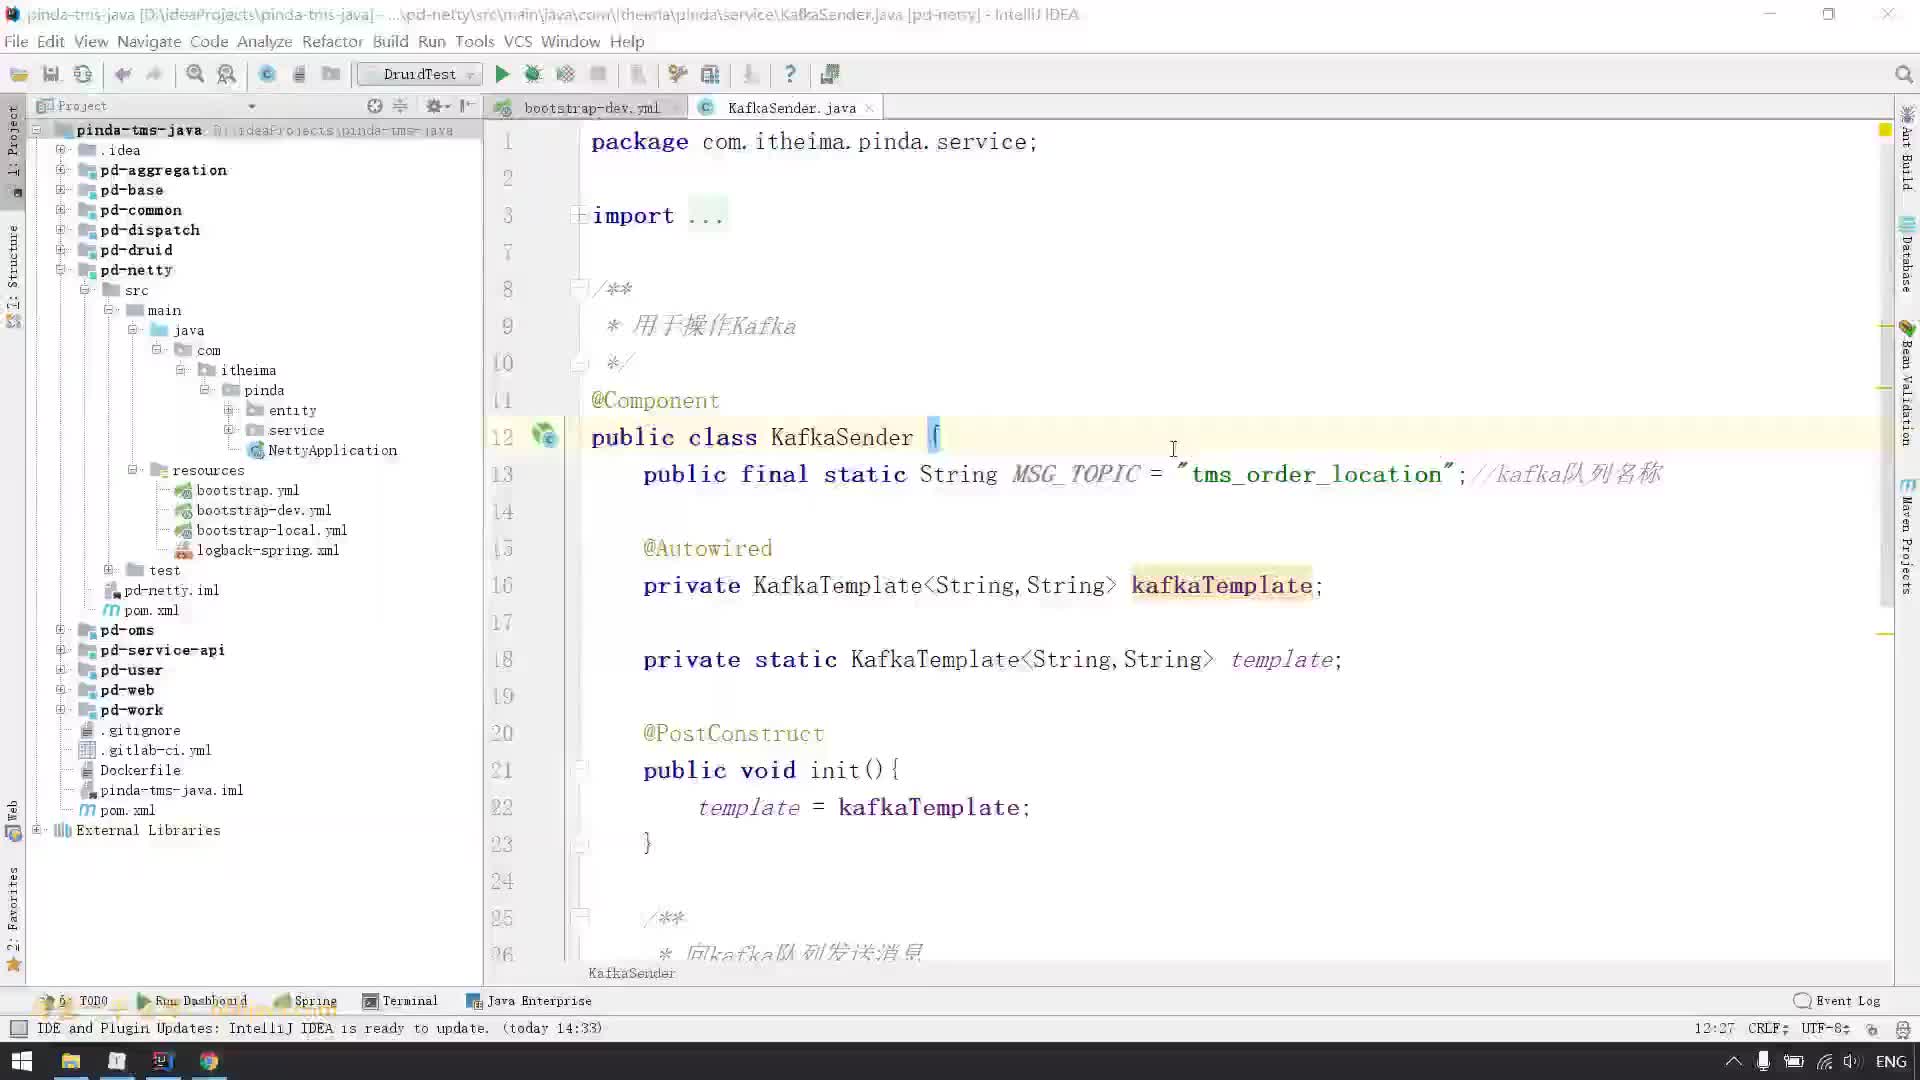Image resolution: width=1920 pixels, height=1080 pixels.
Task: Open File Explorer from the taskbar
Action: 70,1061
